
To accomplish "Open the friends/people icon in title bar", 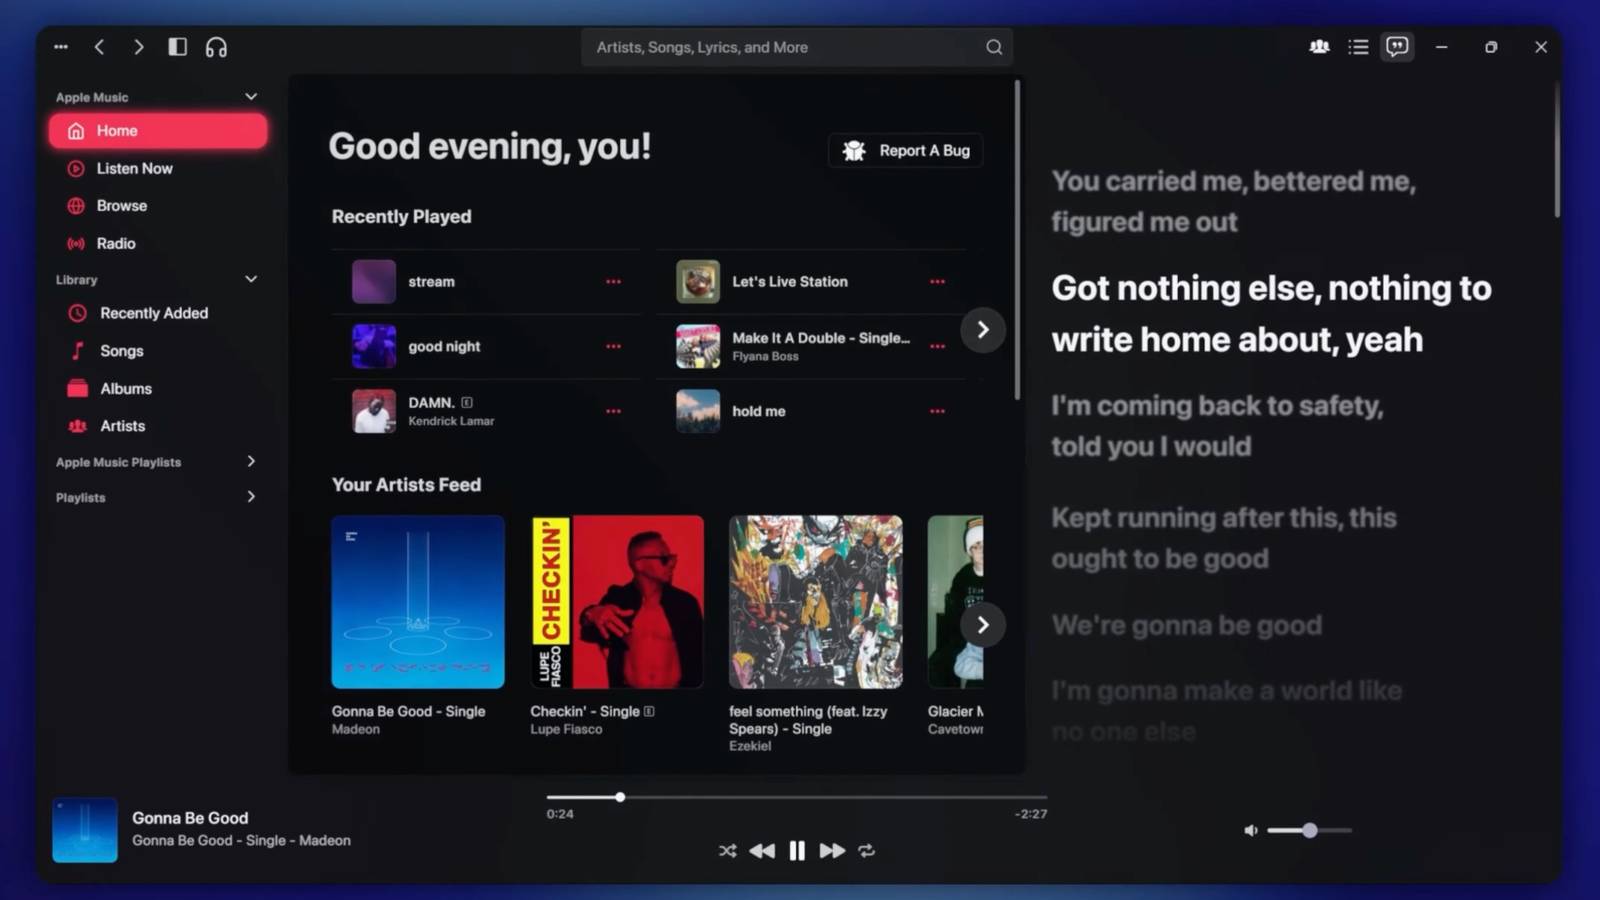I will click(1319, 47).
